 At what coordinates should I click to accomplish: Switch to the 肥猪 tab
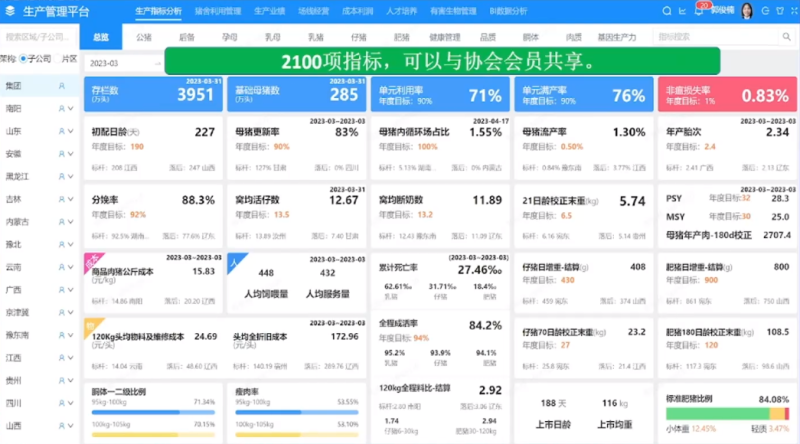pyautogui.click(x=402, y=37)
